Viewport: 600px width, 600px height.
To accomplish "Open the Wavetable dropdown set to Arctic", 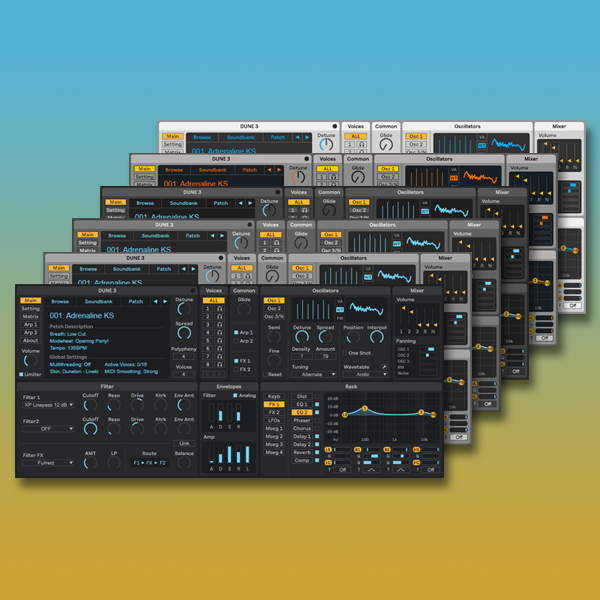I will (x=365, y=374).
